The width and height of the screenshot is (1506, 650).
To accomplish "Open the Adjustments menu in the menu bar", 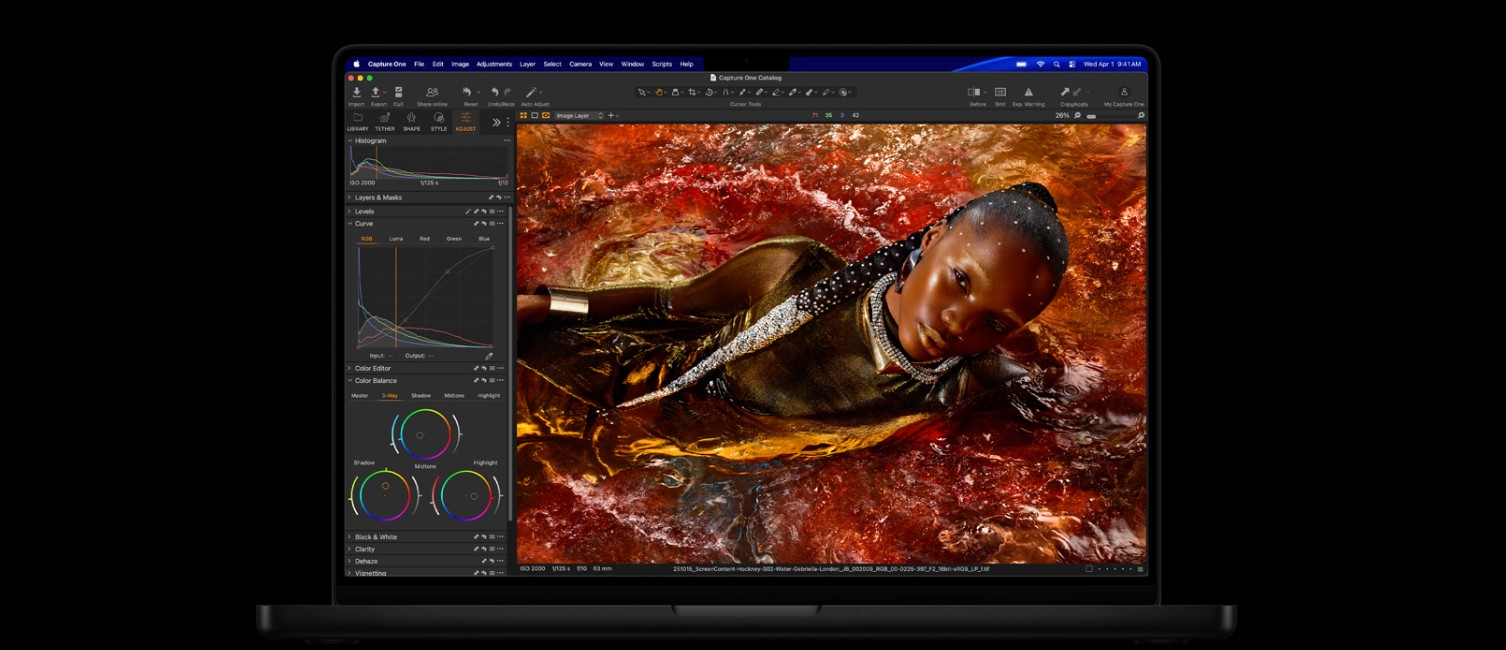I will point(494,64).
